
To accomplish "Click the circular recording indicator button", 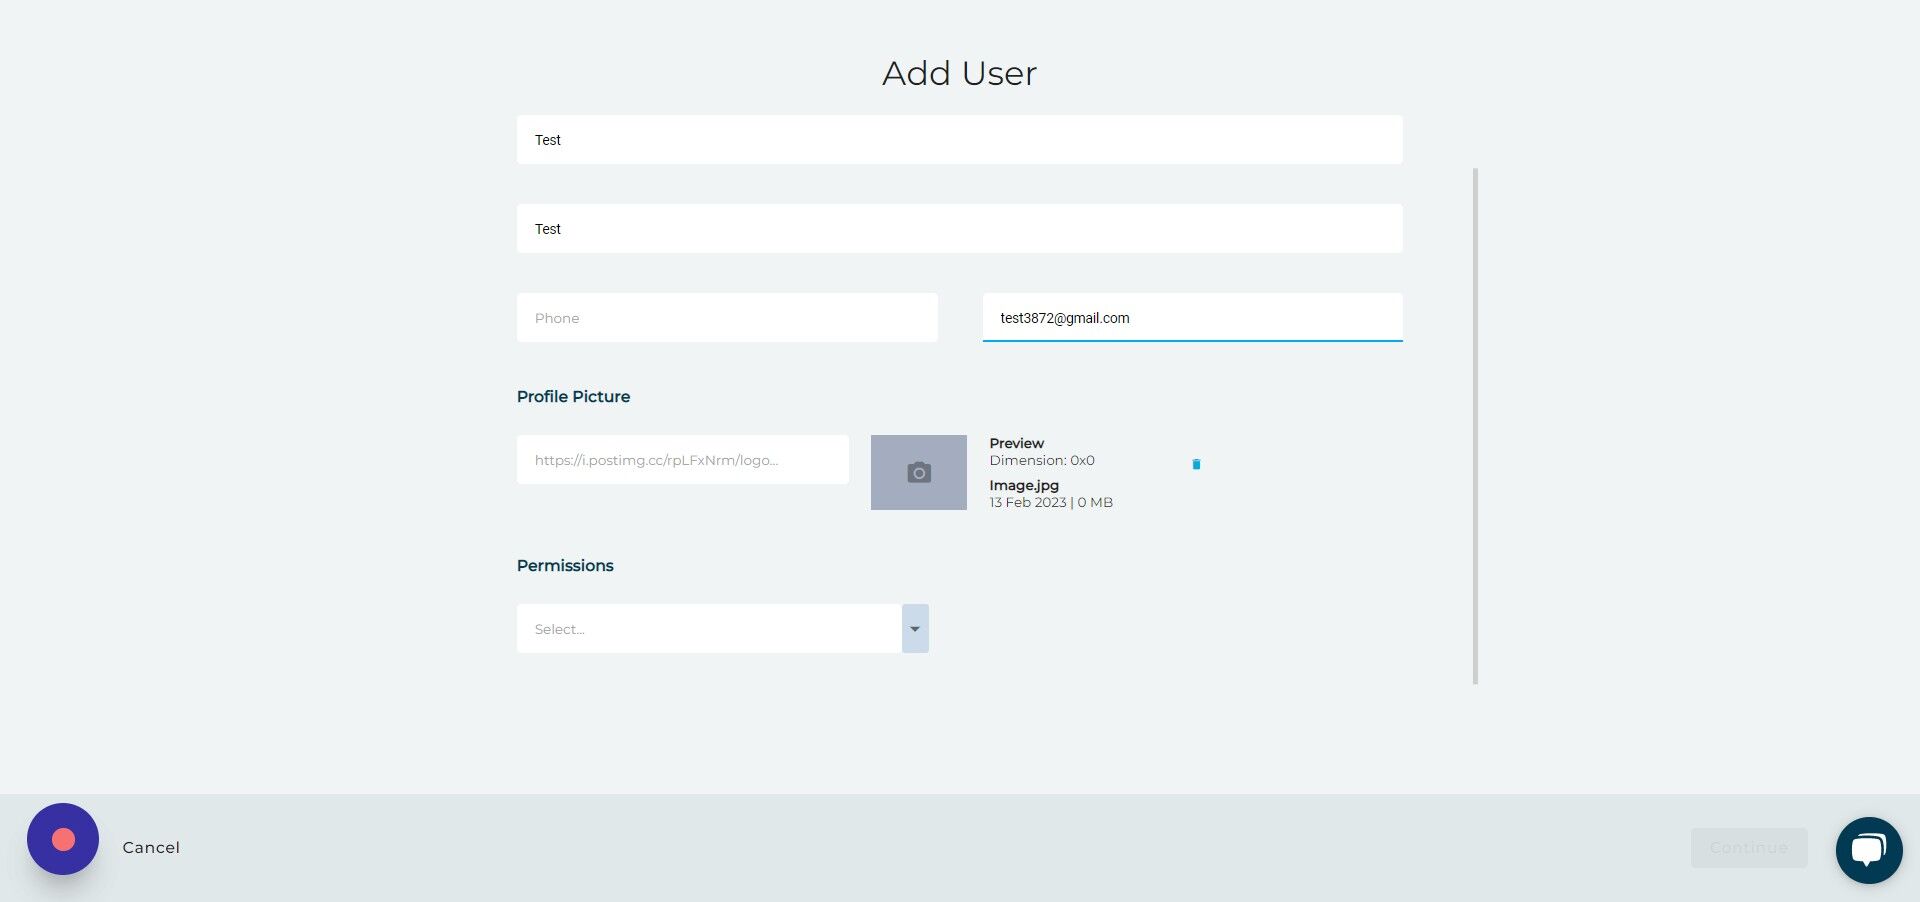I will pos(62,839).
